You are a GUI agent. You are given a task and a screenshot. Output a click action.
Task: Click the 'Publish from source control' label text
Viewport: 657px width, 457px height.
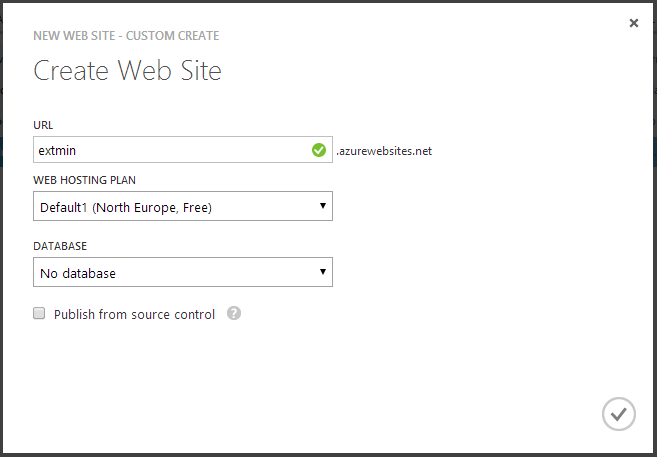pyautogui.click(x=134, y=314)
